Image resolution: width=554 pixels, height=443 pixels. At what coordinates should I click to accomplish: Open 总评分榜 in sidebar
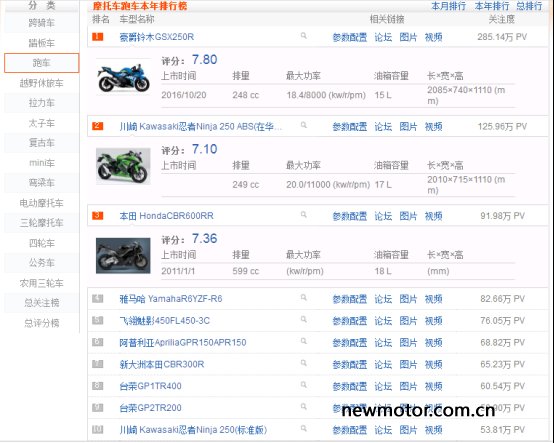click(x=42, y=323)
